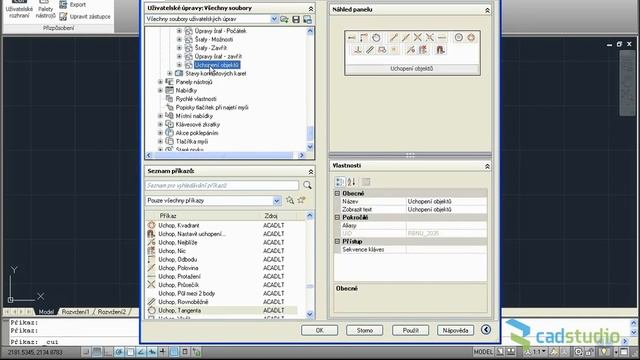Click the snap to center circle icon in preview
Screen dimensions: 640x360
coord(459,38)
